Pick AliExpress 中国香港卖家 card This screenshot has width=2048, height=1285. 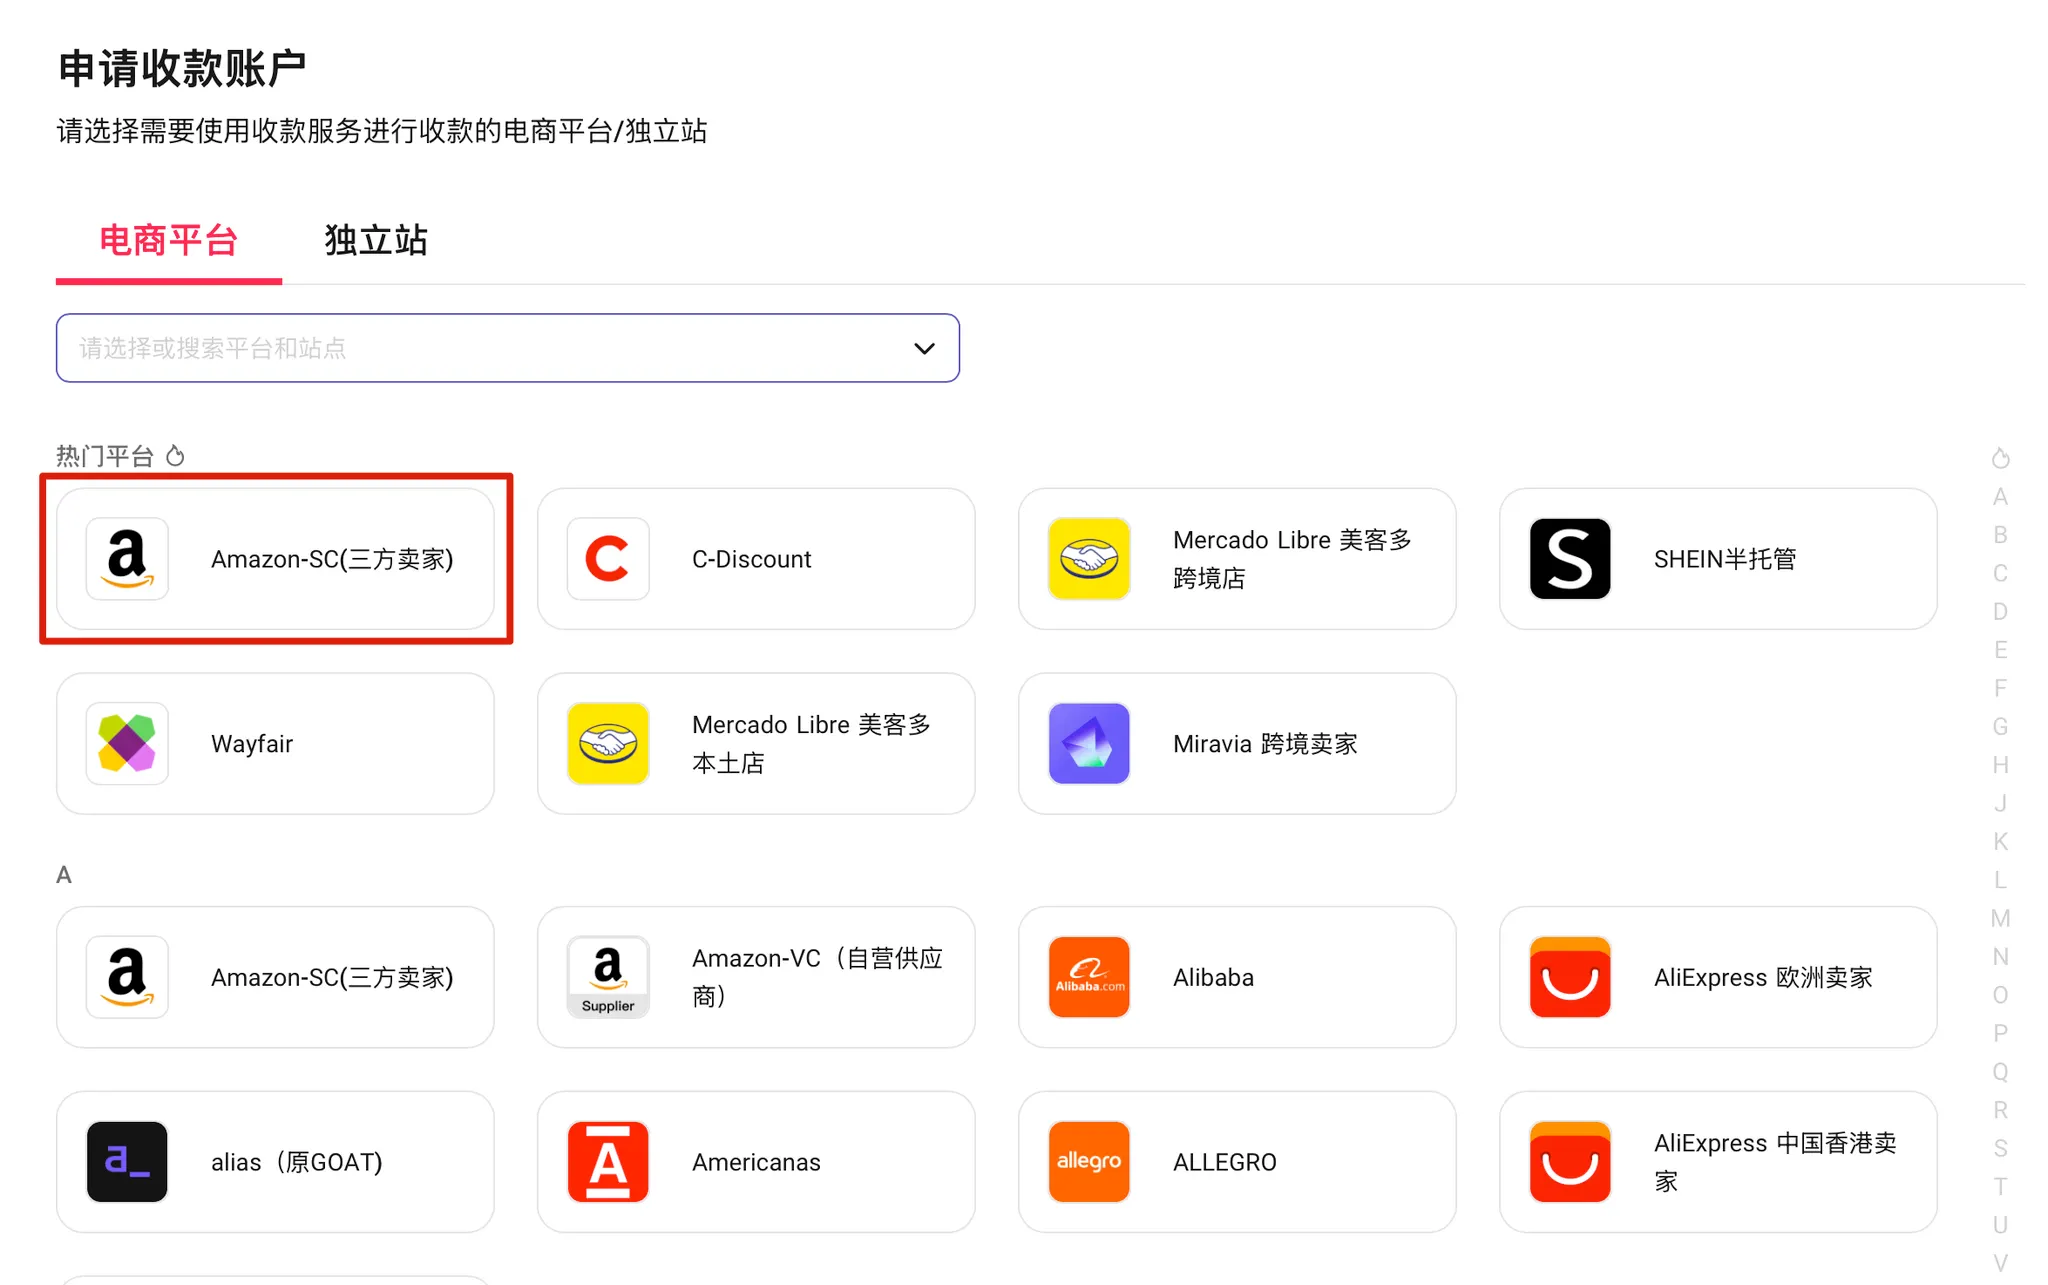click(x=1717, y=1162)
